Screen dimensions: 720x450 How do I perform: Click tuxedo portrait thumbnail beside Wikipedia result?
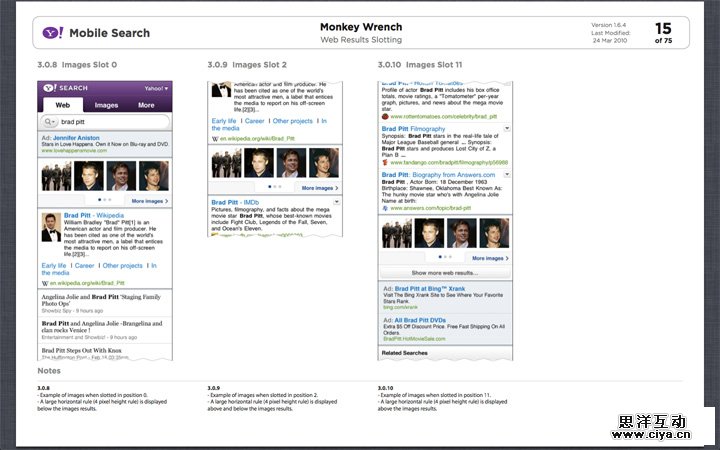click(x=51, y=227)
